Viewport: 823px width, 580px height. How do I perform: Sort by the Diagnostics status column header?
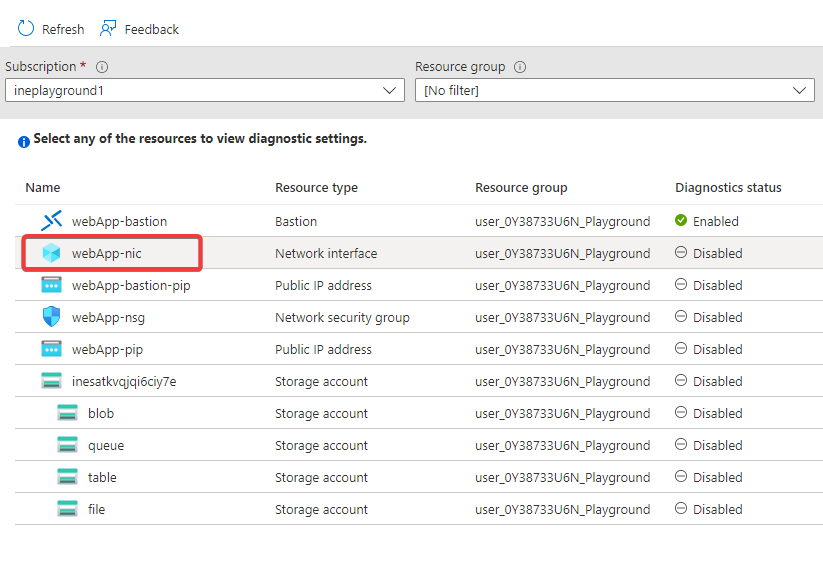click(x=728, y=187)
